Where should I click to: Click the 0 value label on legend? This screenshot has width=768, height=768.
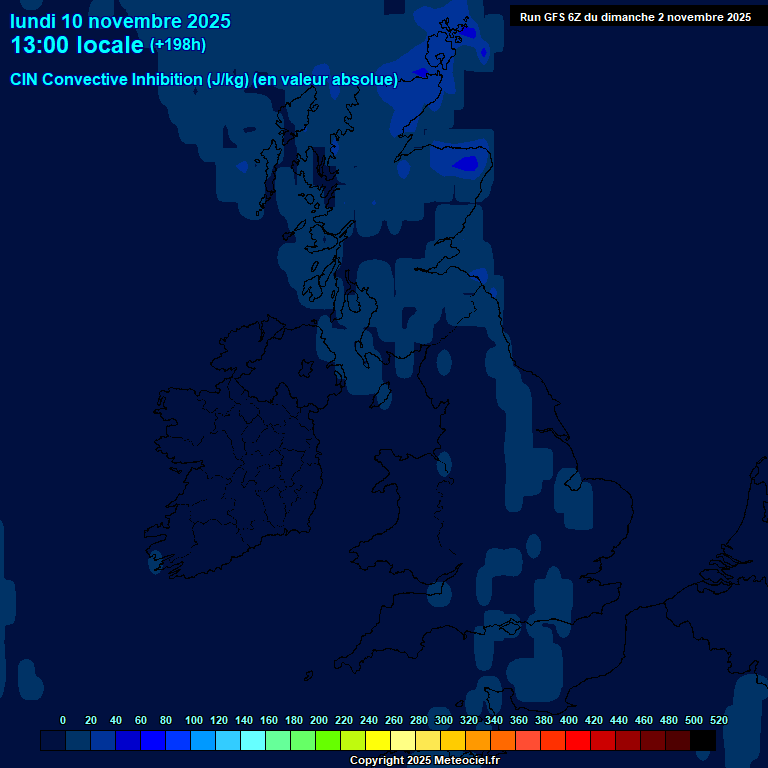point(63,720)
